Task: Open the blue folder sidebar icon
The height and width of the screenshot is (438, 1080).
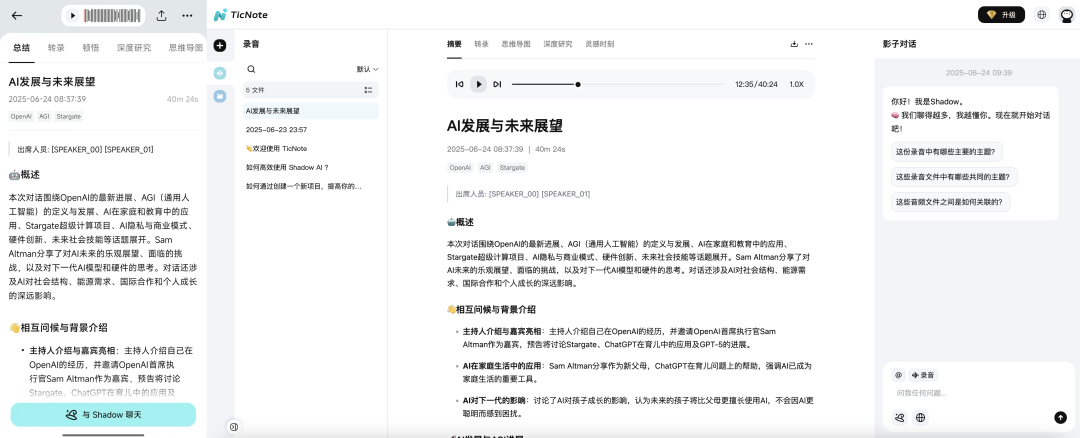Action: tap(220, 96)
